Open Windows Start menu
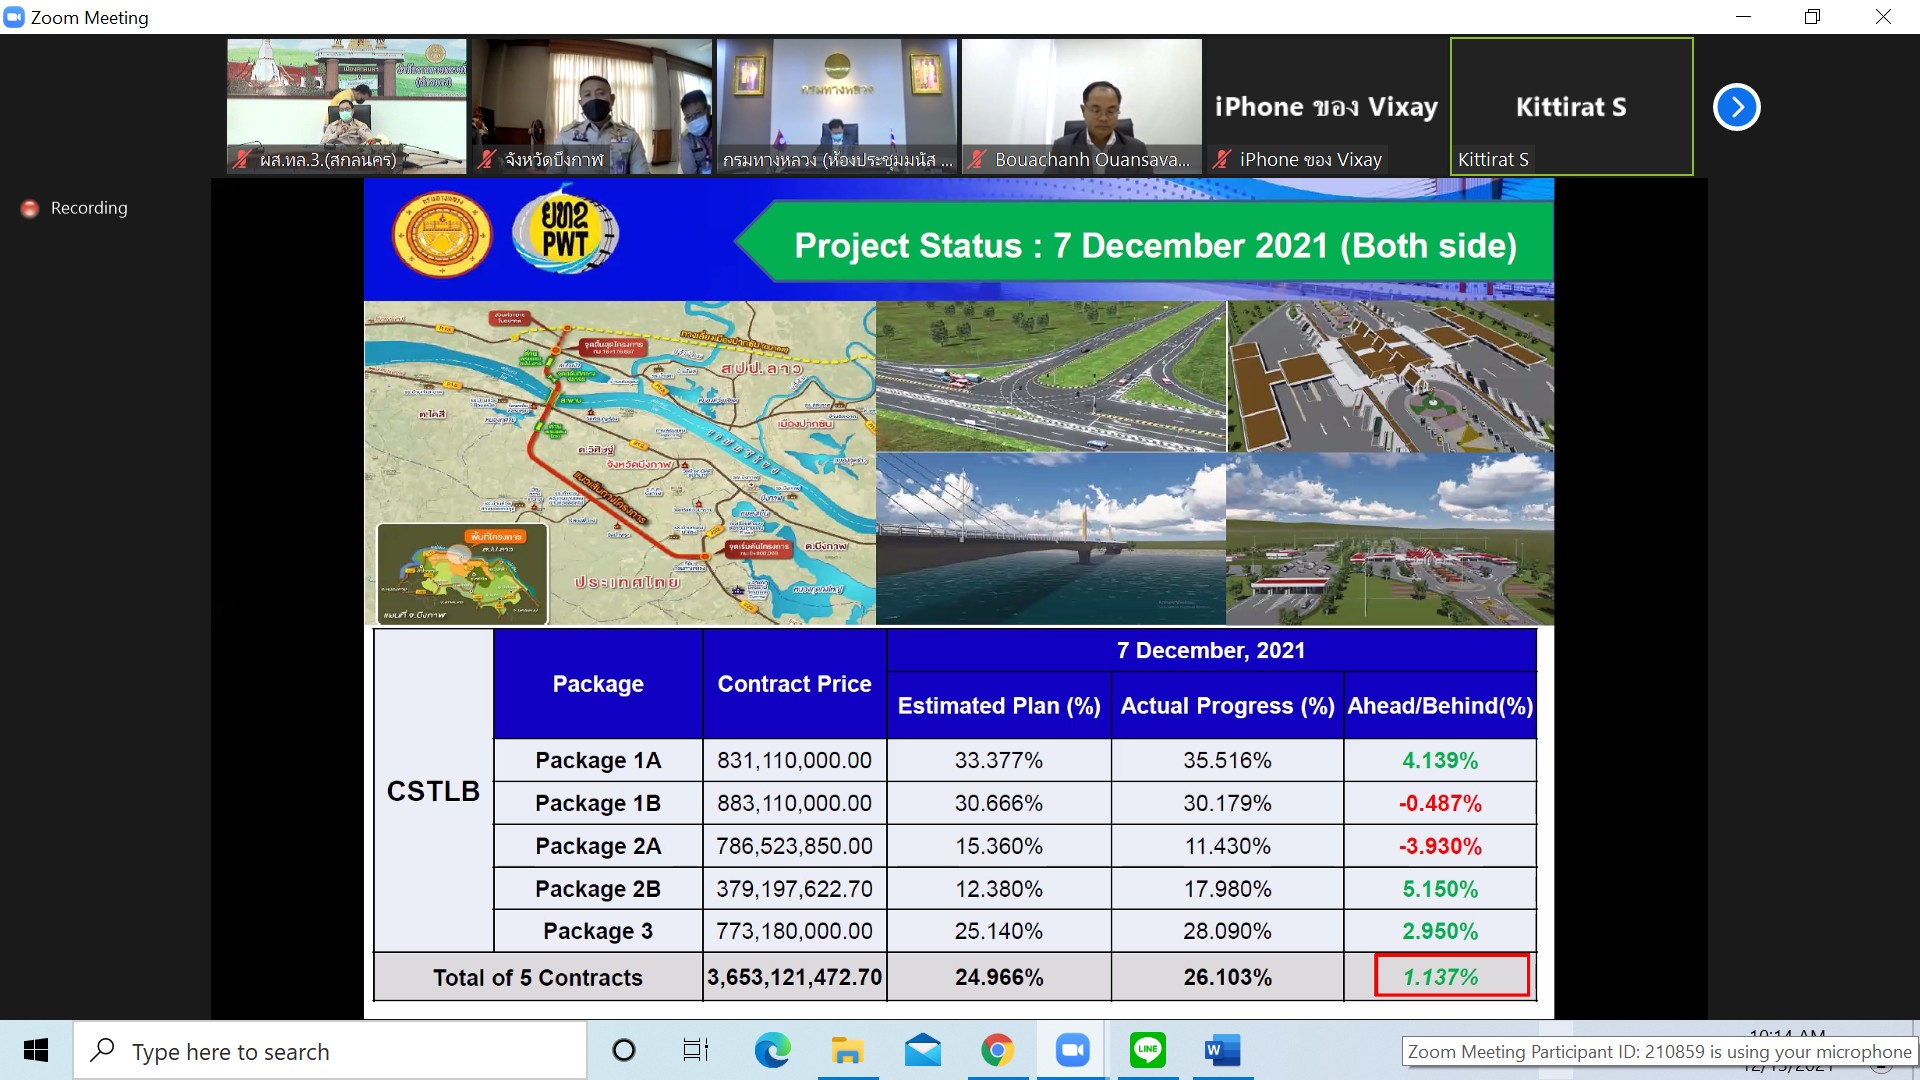This screenshot has height=1080, width=1920. point(36,1050)
